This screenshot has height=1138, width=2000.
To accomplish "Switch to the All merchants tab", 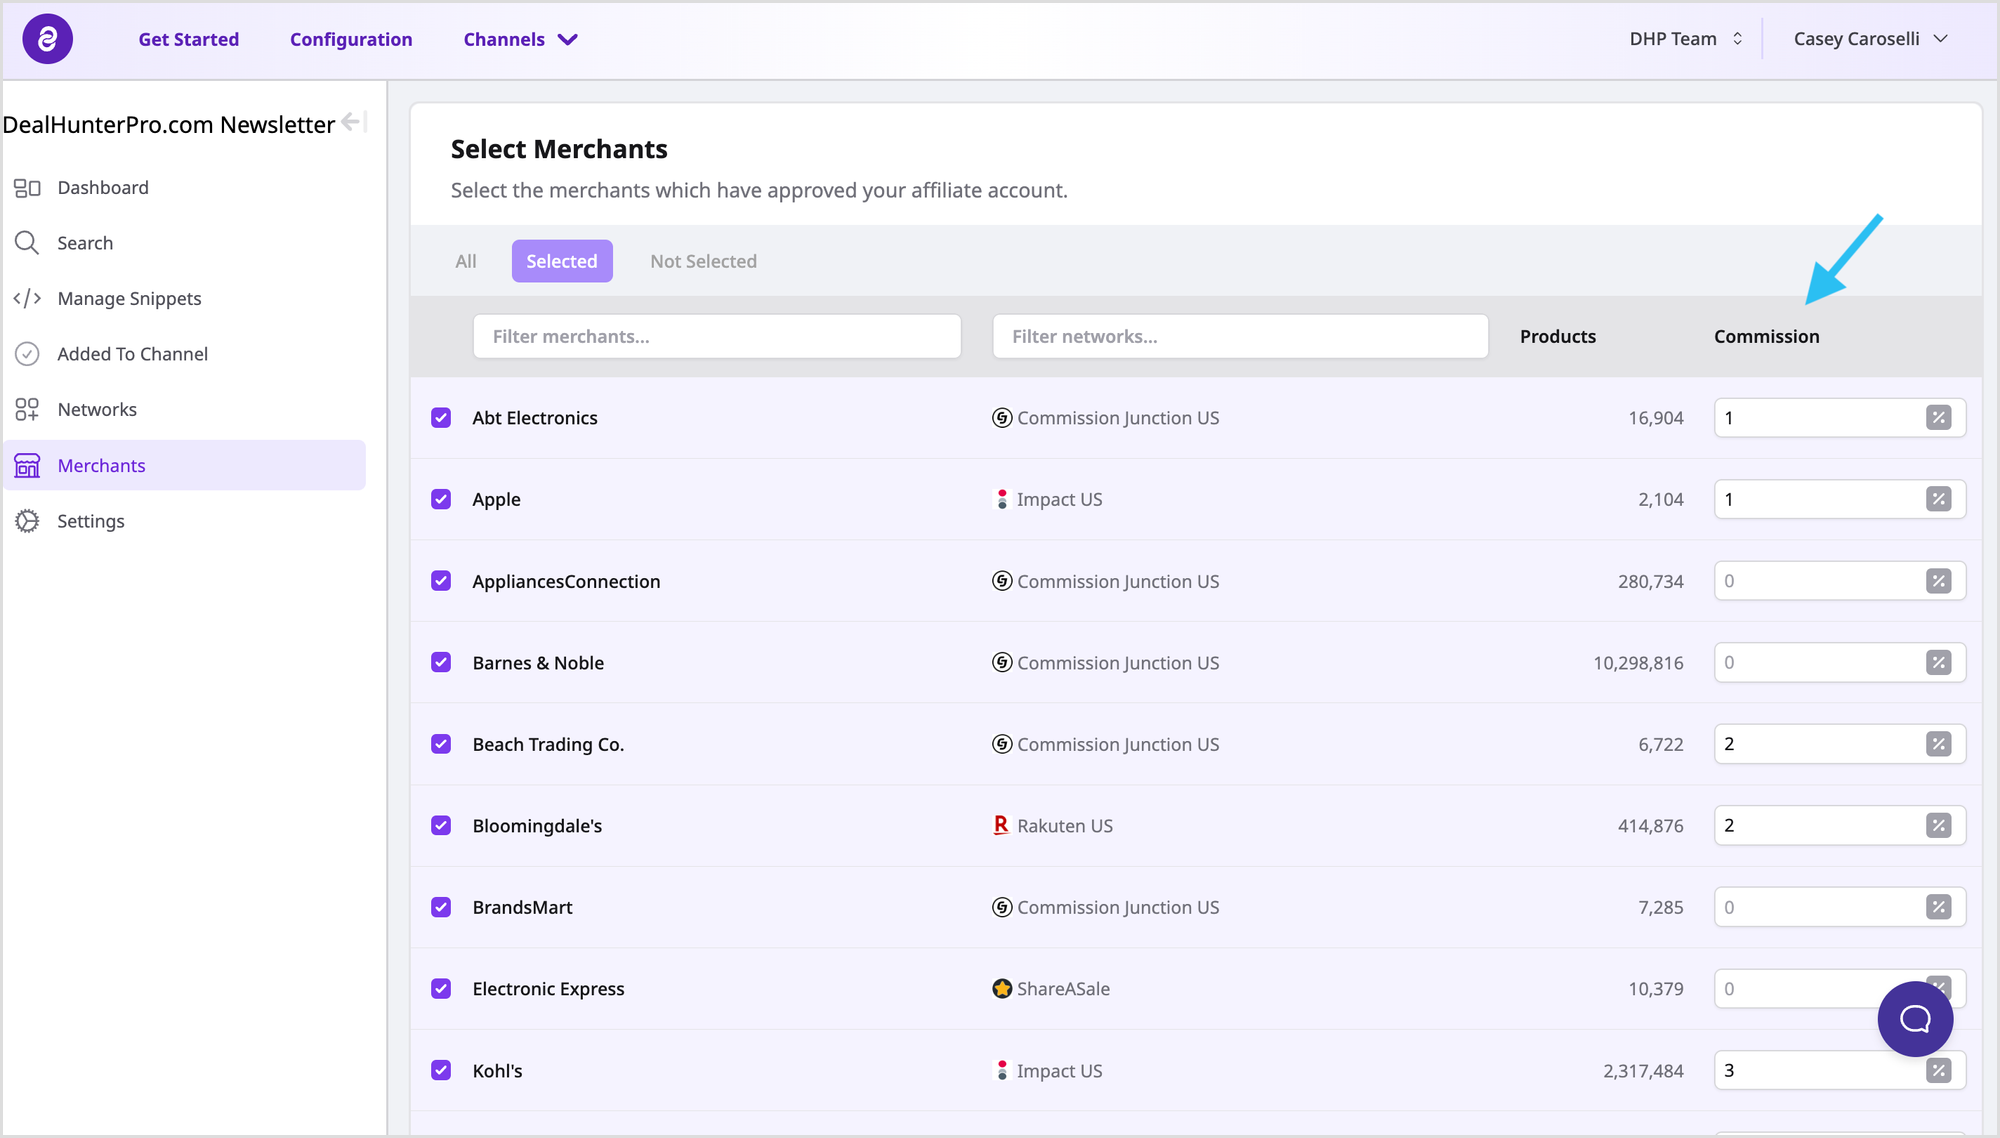I will (x=466, y=261).
